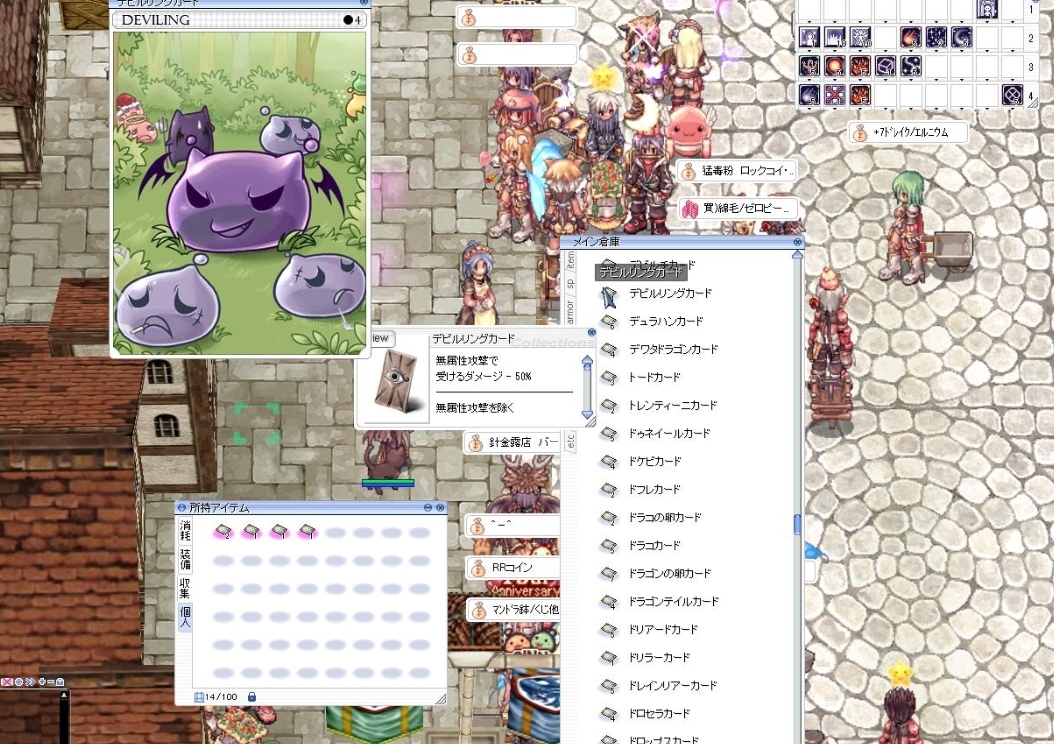This screenshot has height=744, width=1054.
Task: Click the Deviling card illustration
Action: (x=239, y=192)
